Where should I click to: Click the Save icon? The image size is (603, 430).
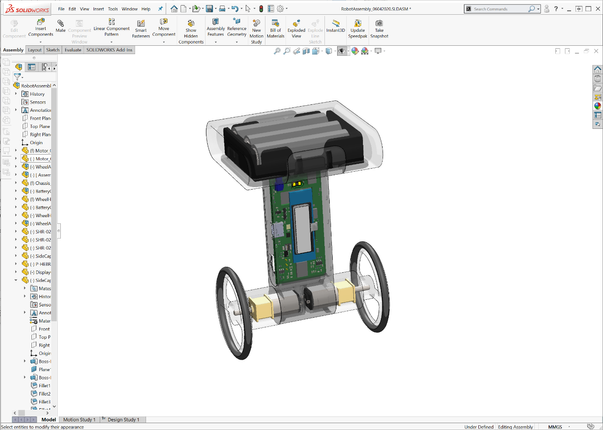click(x=209, y=8)
